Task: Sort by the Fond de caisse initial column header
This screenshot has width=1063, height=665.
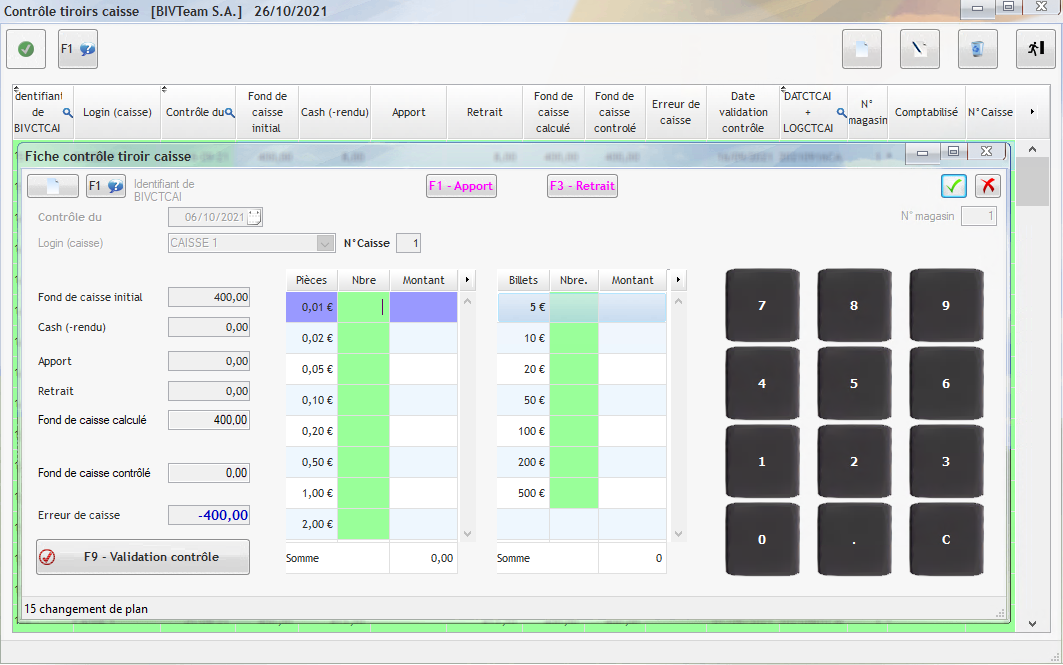Action: point(267,112)
